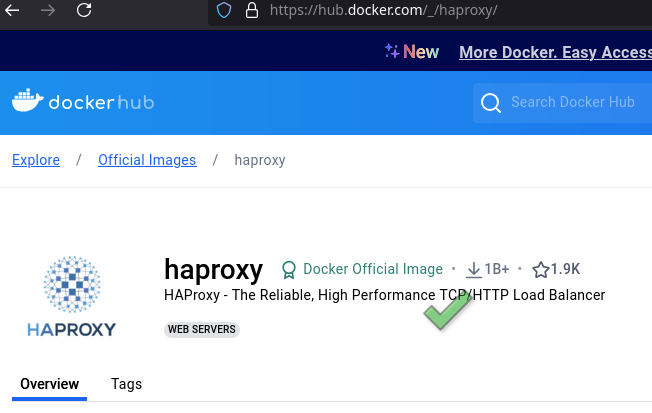Open the More Docker. Easy Access link
Image resolution: width=652 pixels, height=413 pixels.
(556, 52)
